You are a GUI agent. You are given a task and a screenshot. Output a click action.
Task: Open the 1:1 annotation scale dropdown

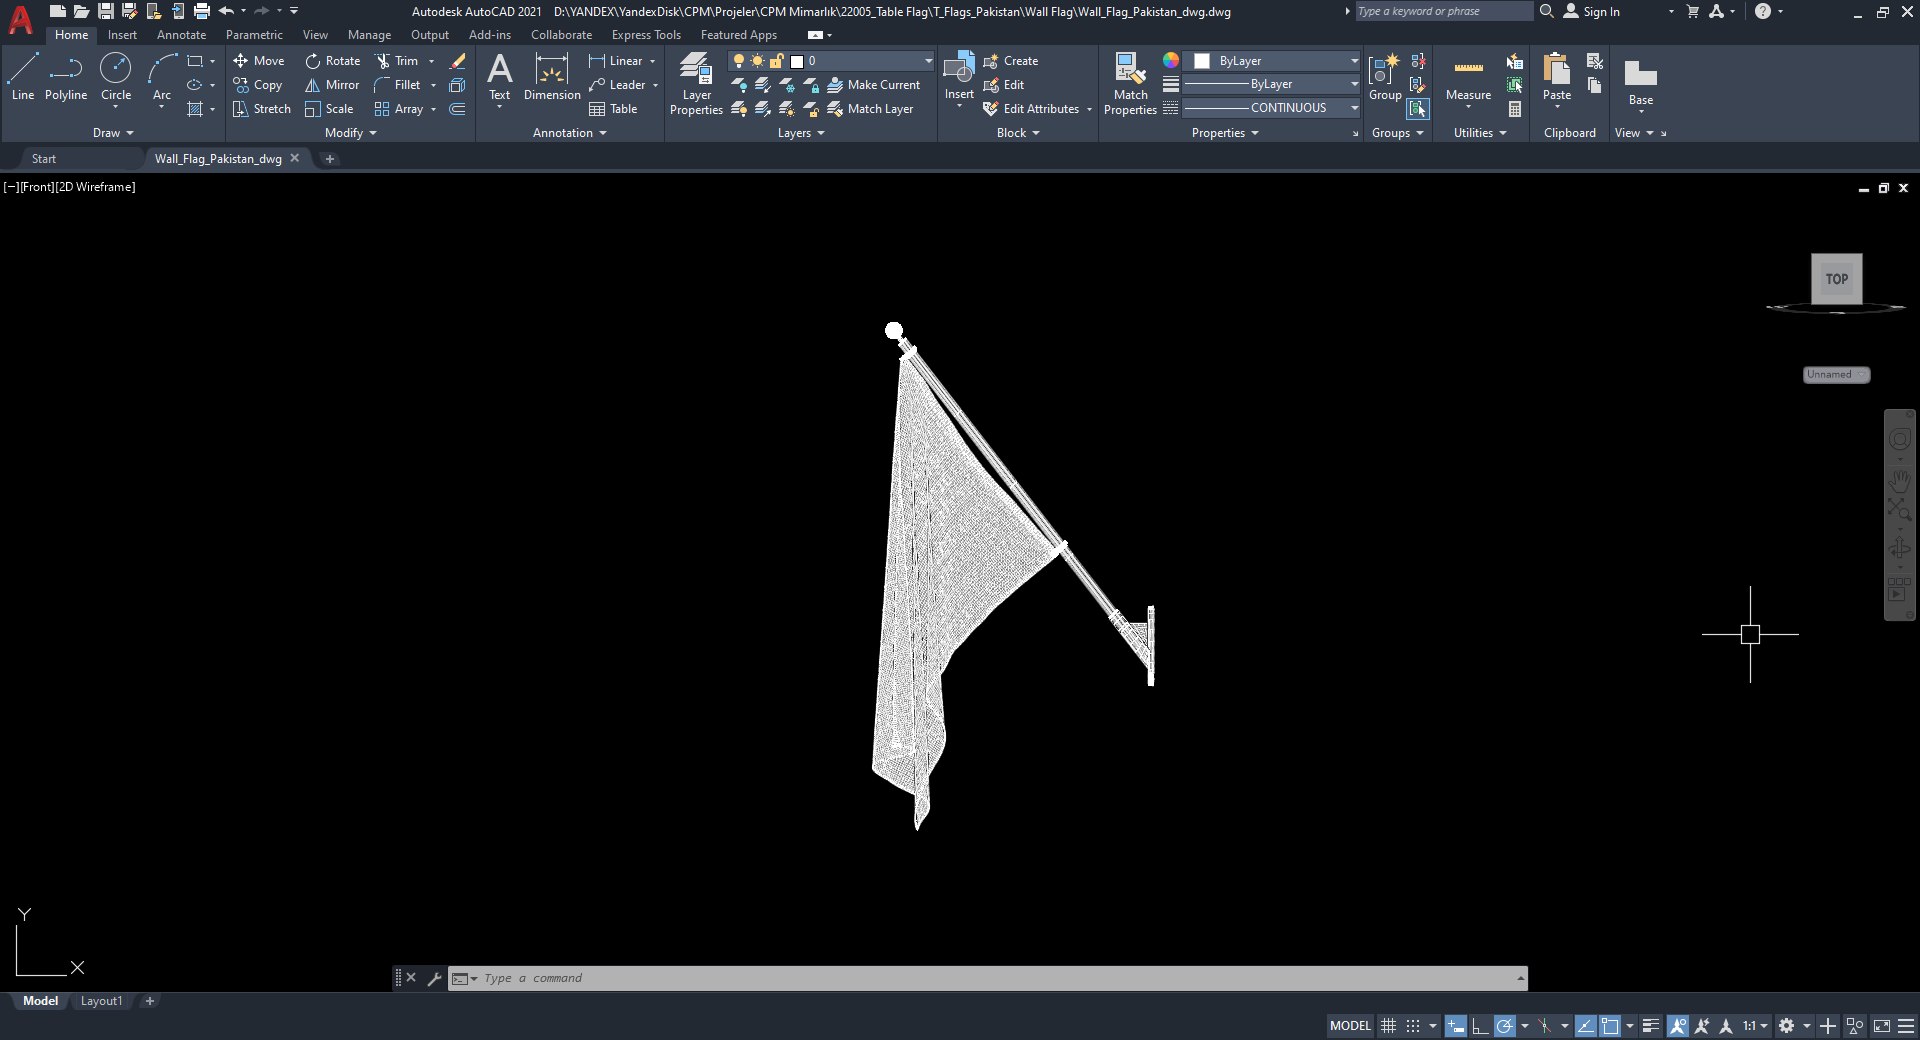1755,1026
